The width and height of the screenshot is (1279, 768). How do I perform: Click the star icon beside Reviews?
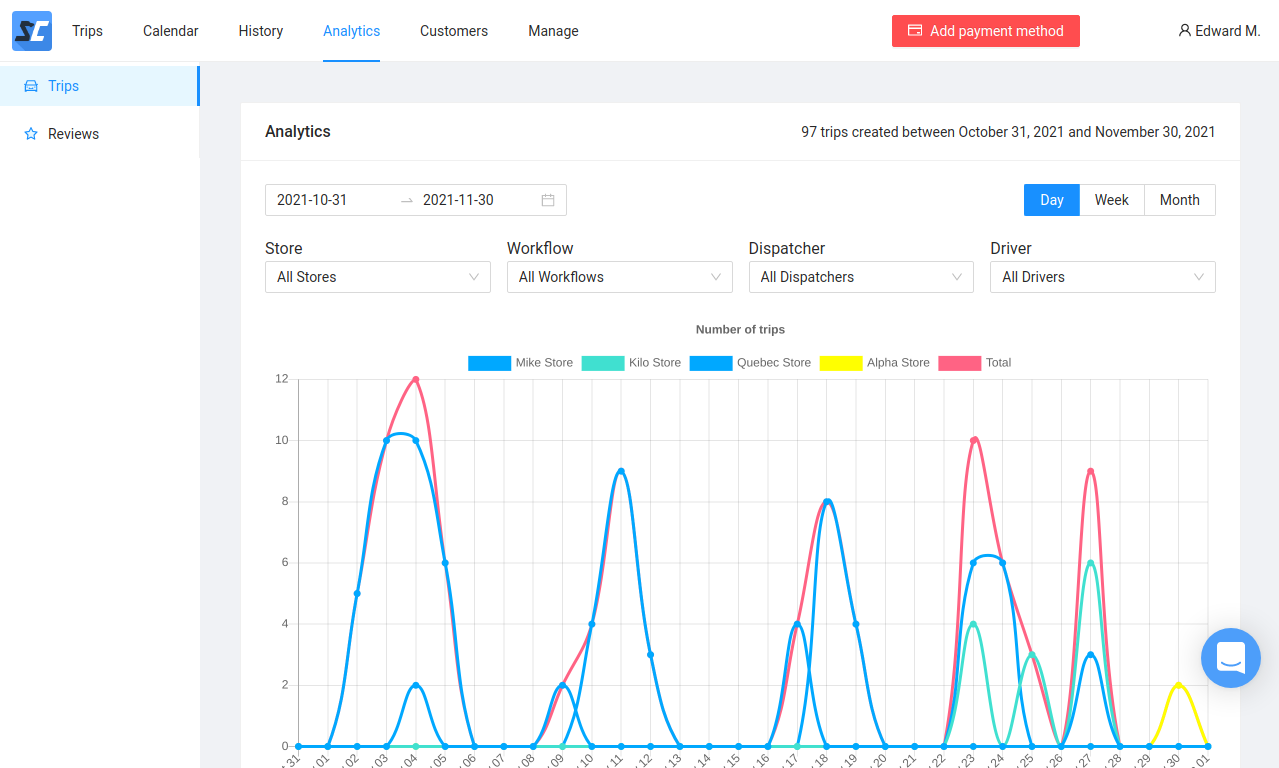30,133
